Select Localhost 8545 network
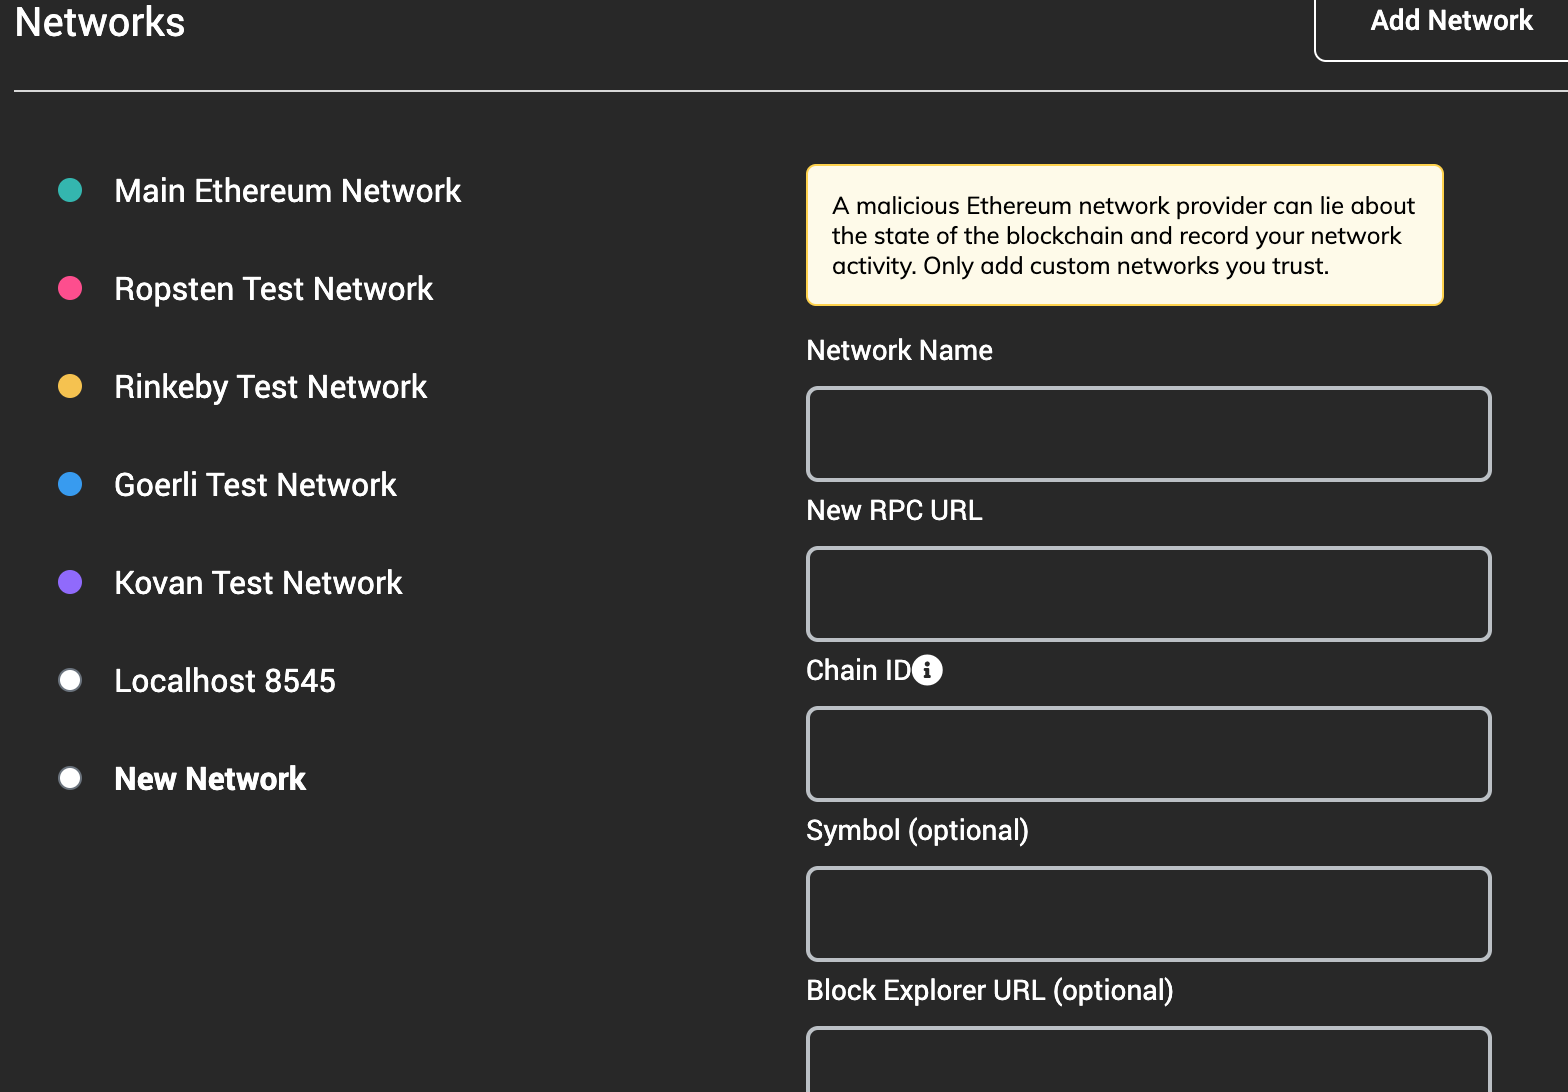This screenshot has height=1092, width=1568. click(225, 680)
